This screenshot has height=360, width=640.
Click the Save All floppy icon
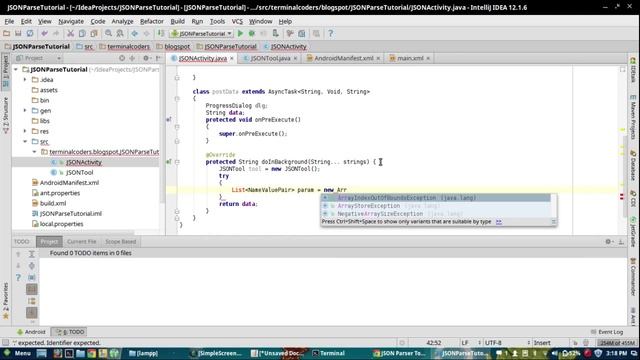pos(18,33)
